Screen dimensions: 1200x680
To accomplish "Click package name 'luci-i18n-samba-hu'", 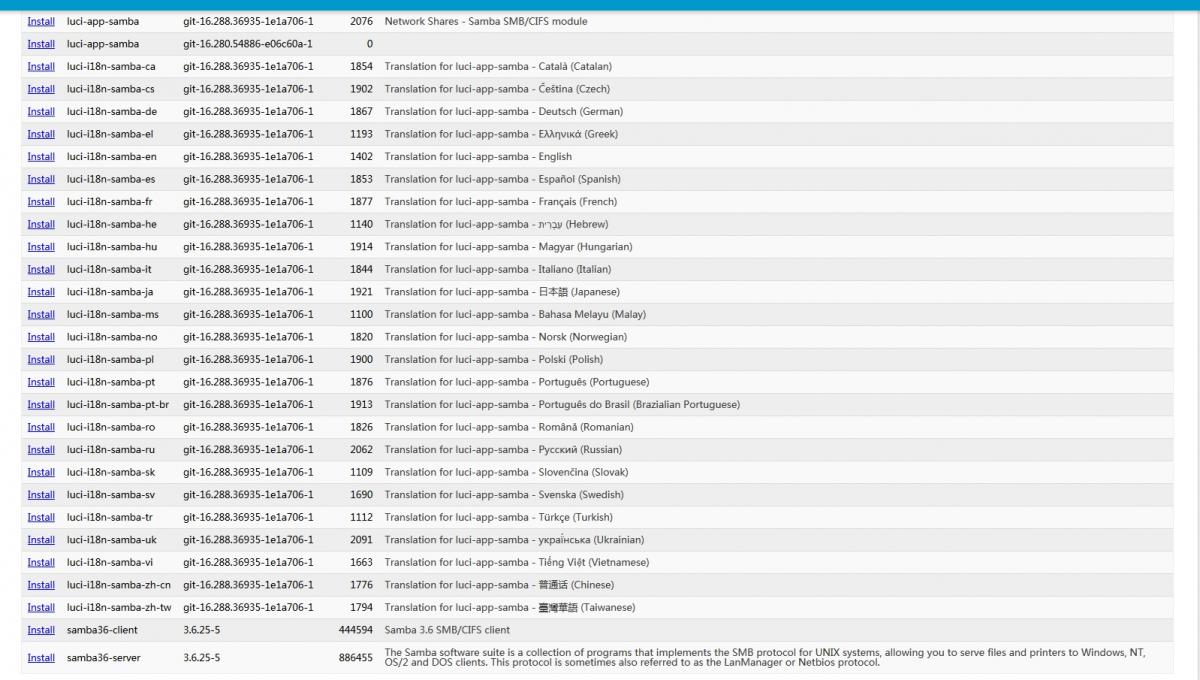I will [x=112, y=246].
